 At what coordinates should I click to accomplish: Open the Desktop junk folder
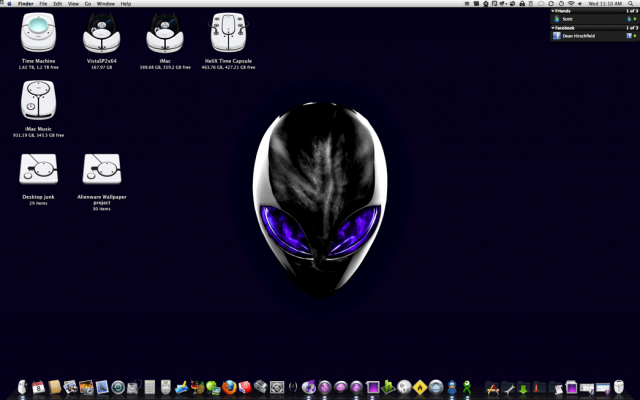pyautogui.click(x=38, y=169)
